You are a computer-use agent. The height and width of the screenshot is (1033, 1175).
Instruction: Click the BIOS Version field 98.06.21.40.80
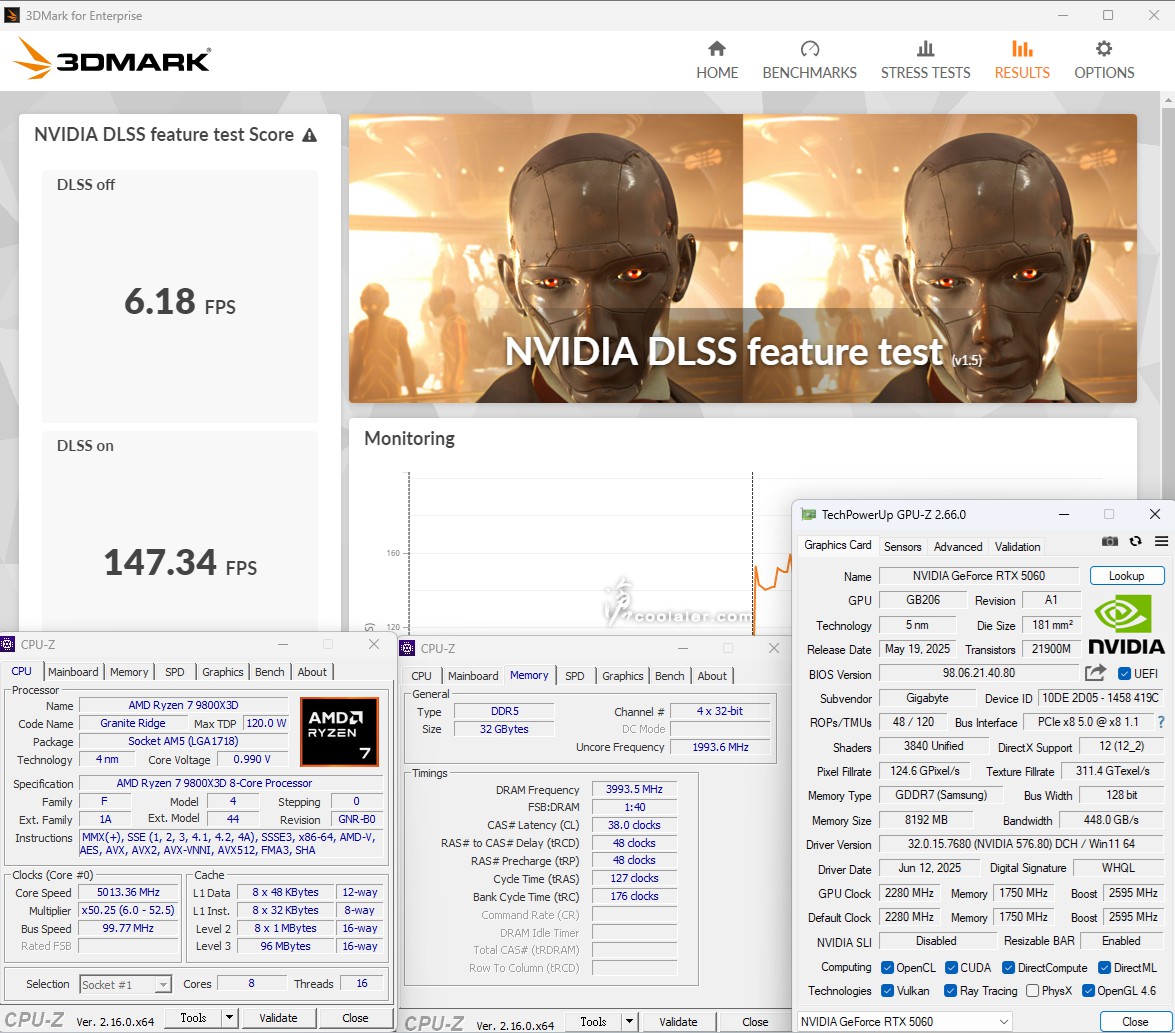979,673
